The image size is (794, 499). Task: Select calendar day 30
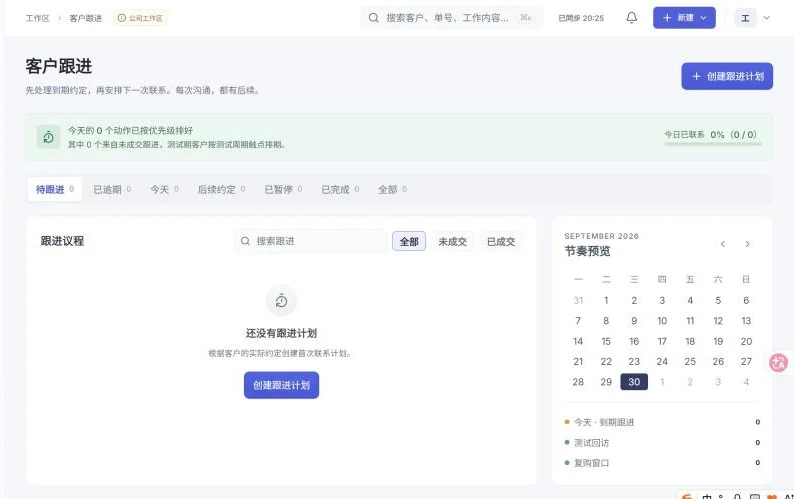tap(634, 382)
